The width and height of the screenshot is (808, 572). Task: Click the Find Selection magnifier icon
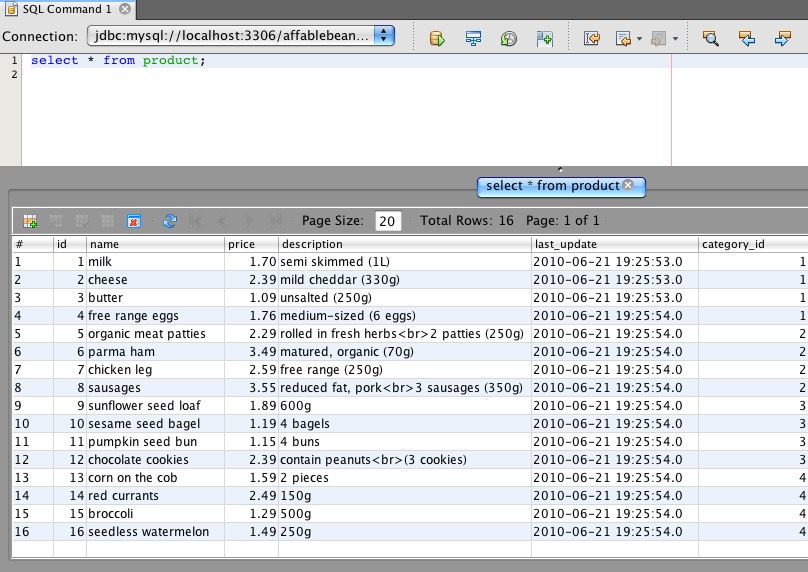(711, 38)
